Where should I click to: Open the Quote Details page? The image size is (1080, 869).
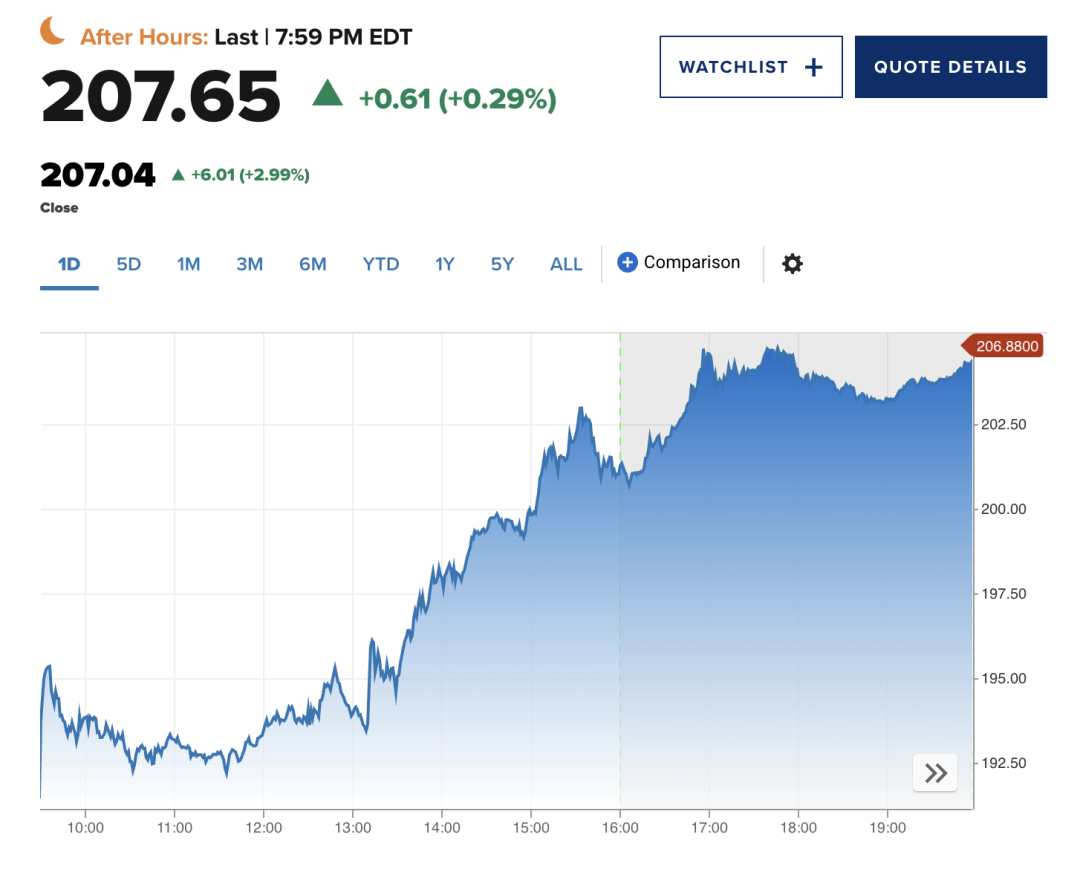click(950, 67)
